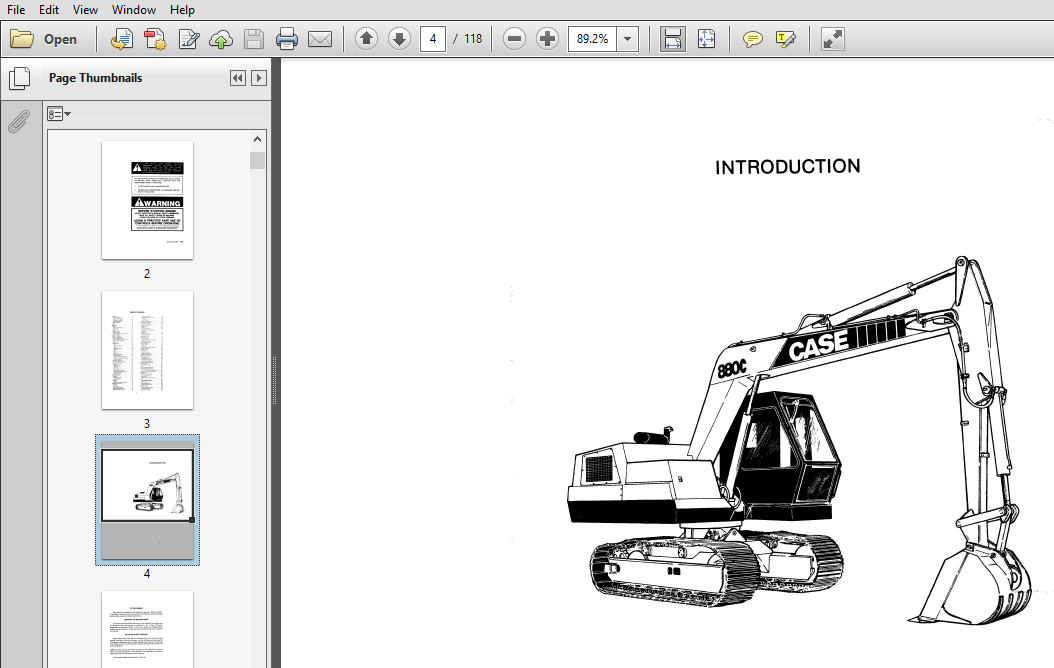
Task: Open the File menu
Action: click(x=15, y=9)
